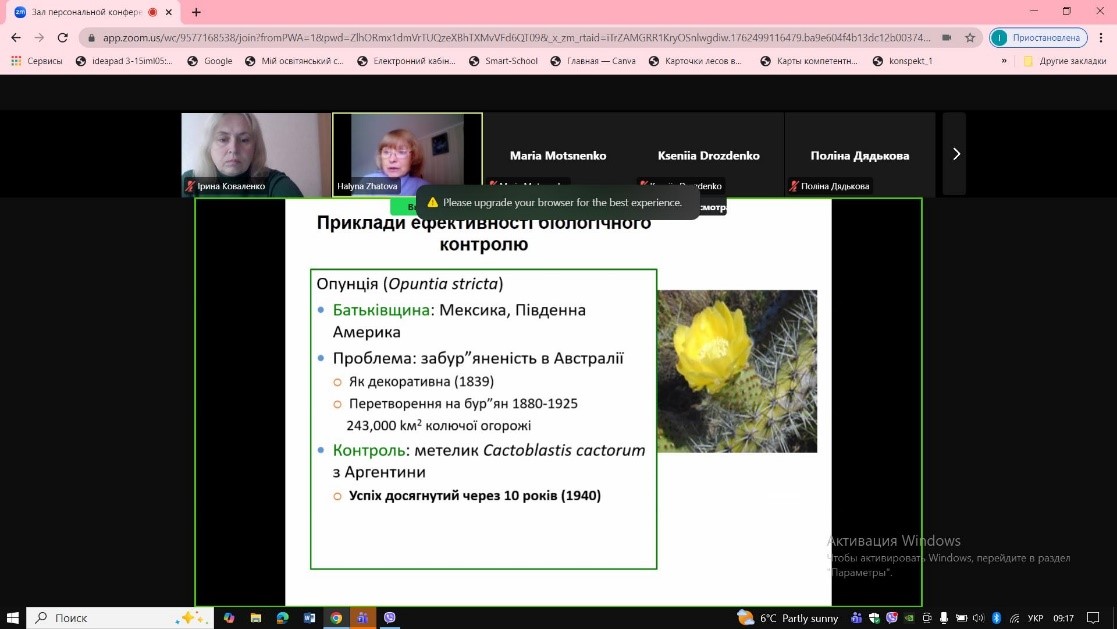Open the Viber icon in the taskbar

[389, 618]
